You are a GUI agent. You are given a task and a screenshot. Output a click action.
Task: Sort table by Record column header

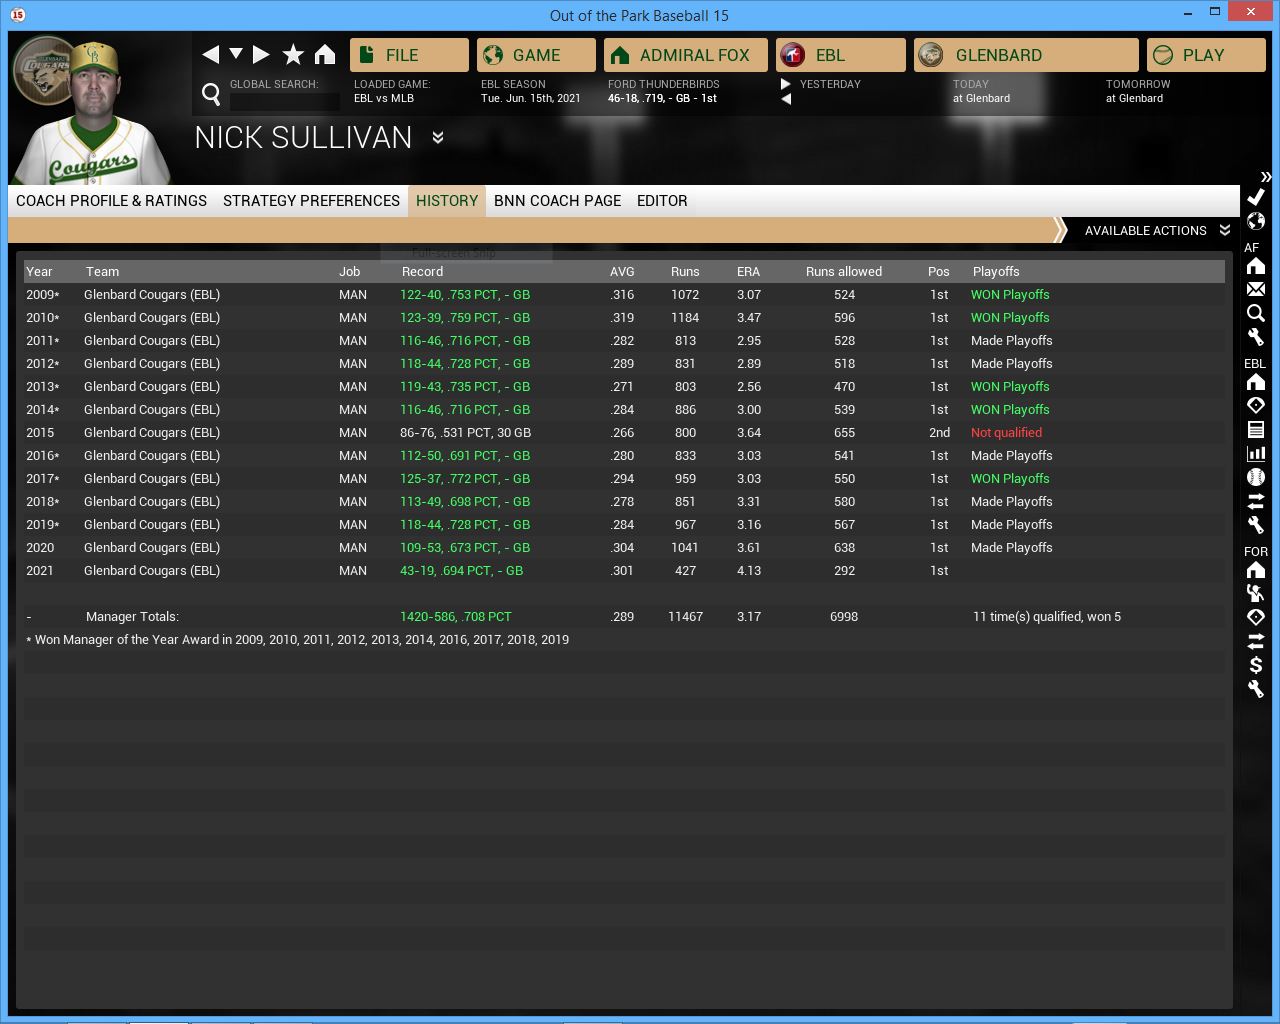[422, 272]
